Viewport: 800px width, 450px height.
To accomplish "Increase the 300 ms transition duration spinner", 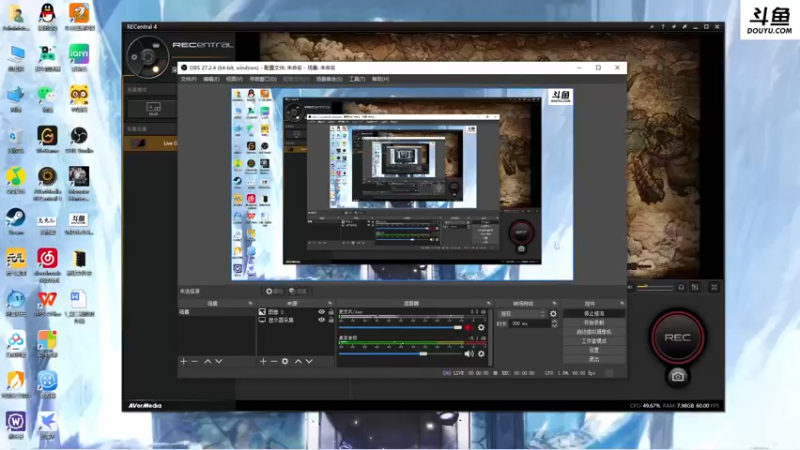I will tap(555, 321).
